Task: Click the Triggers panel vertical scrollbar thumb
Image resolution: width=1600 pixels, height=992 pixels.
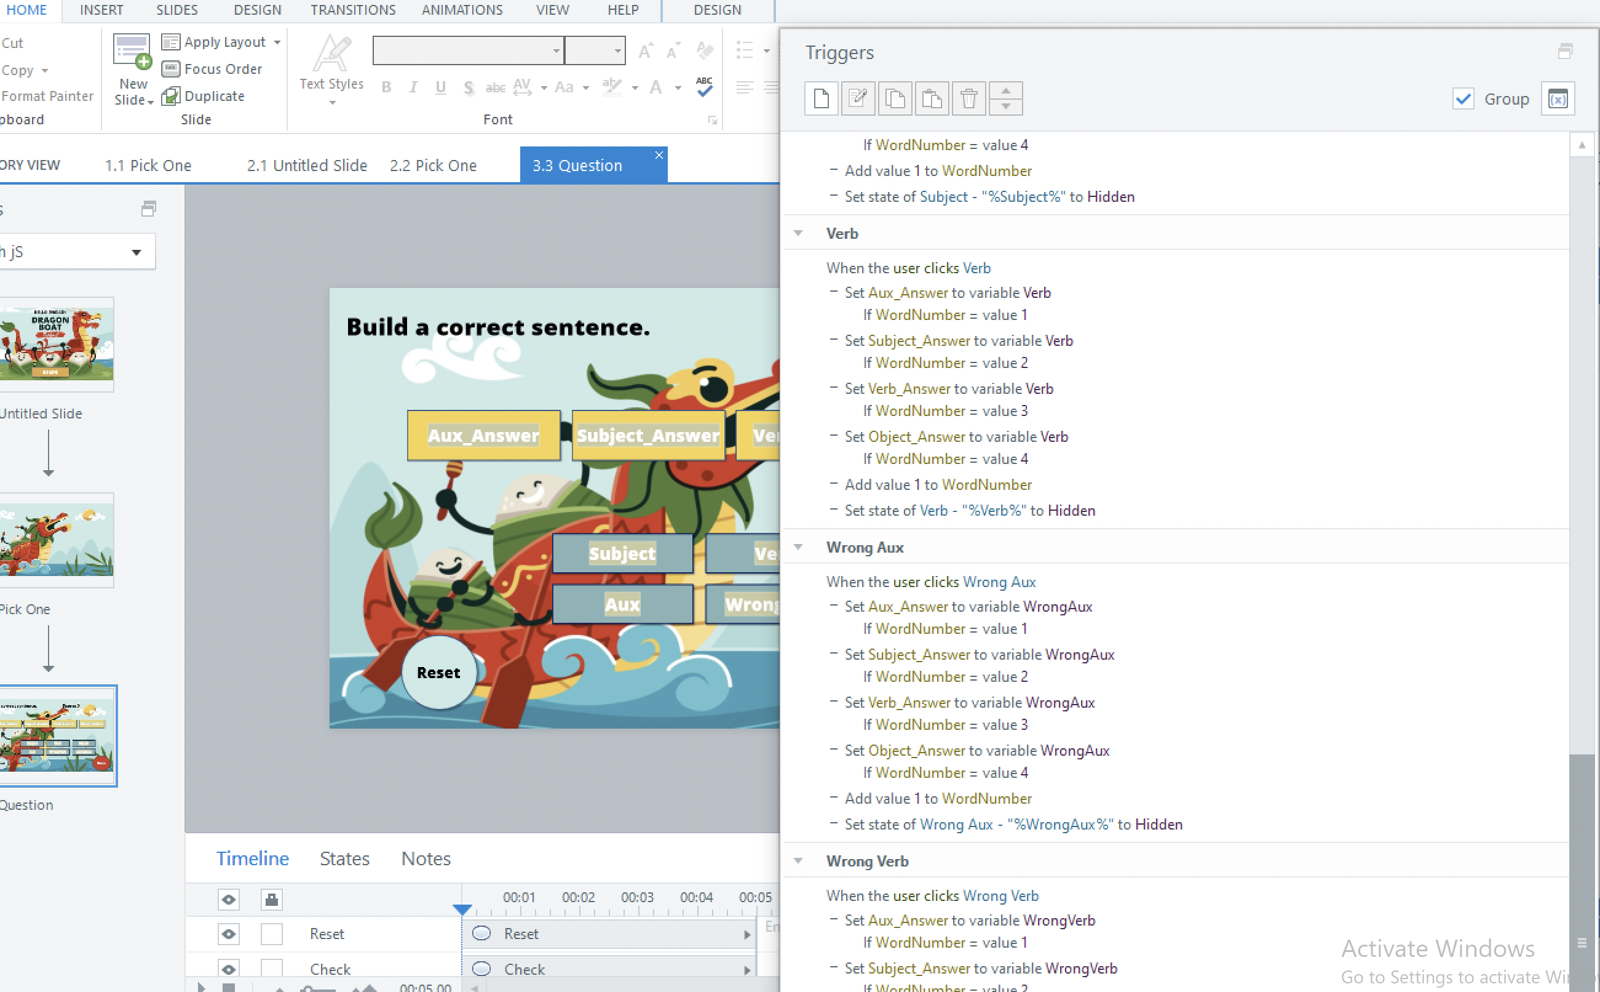Action: 1582,873
